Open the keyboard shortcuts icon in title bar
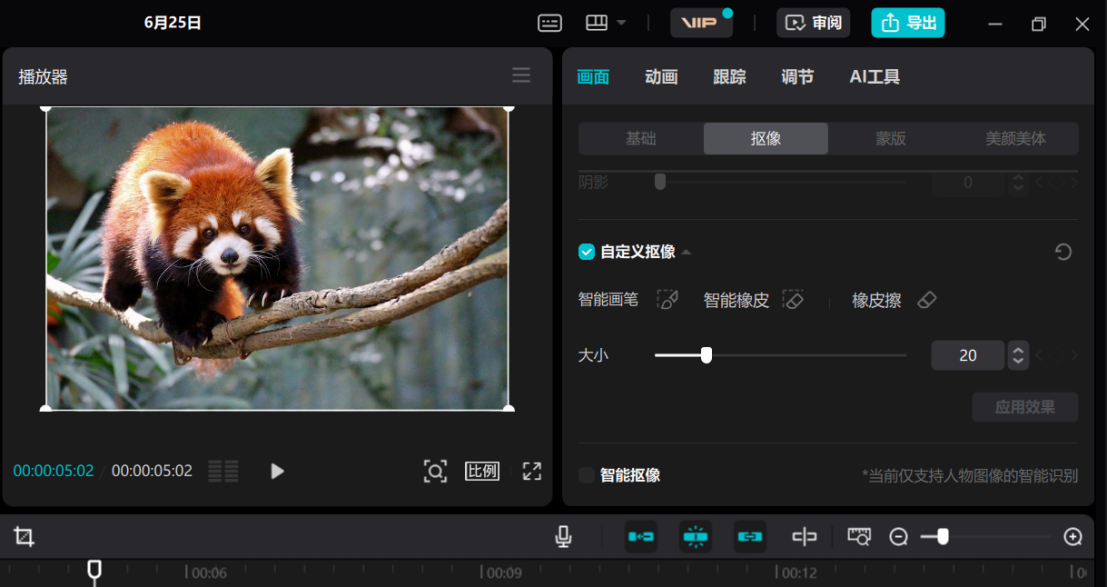Viewport: 1107px width, 587px height. 549,23
